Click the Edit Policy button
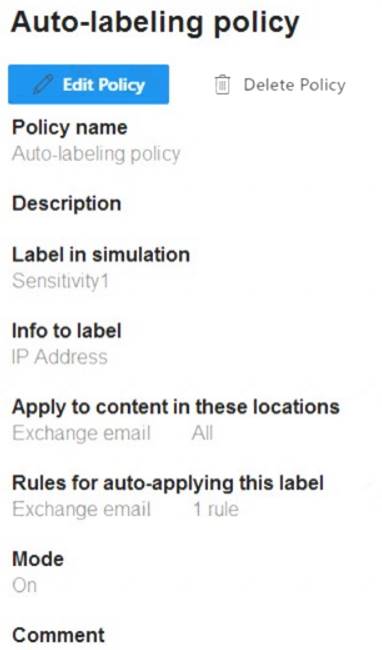Viewport: 382px width, 650px height. (x=89, y=84)
